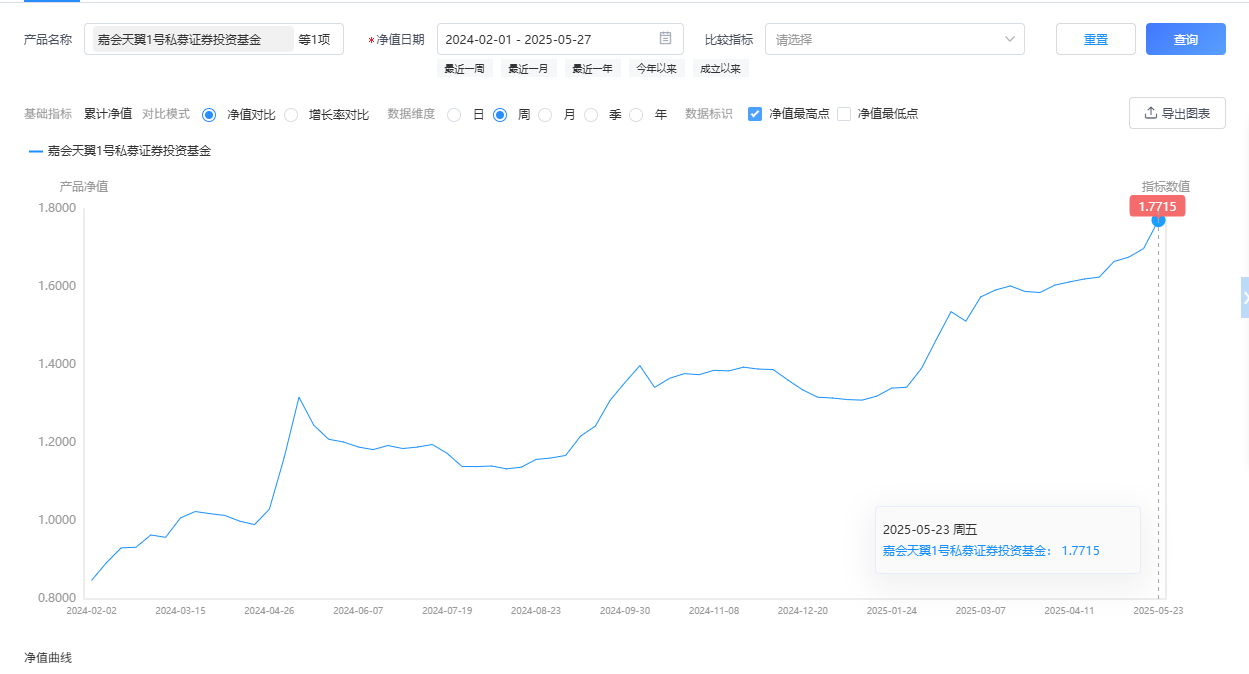Image resolution: width=1249 pixels, height=674 pixels.
Task: Click the blue legend line for 嘉会天翼1号
Action: tap(36, 152)
